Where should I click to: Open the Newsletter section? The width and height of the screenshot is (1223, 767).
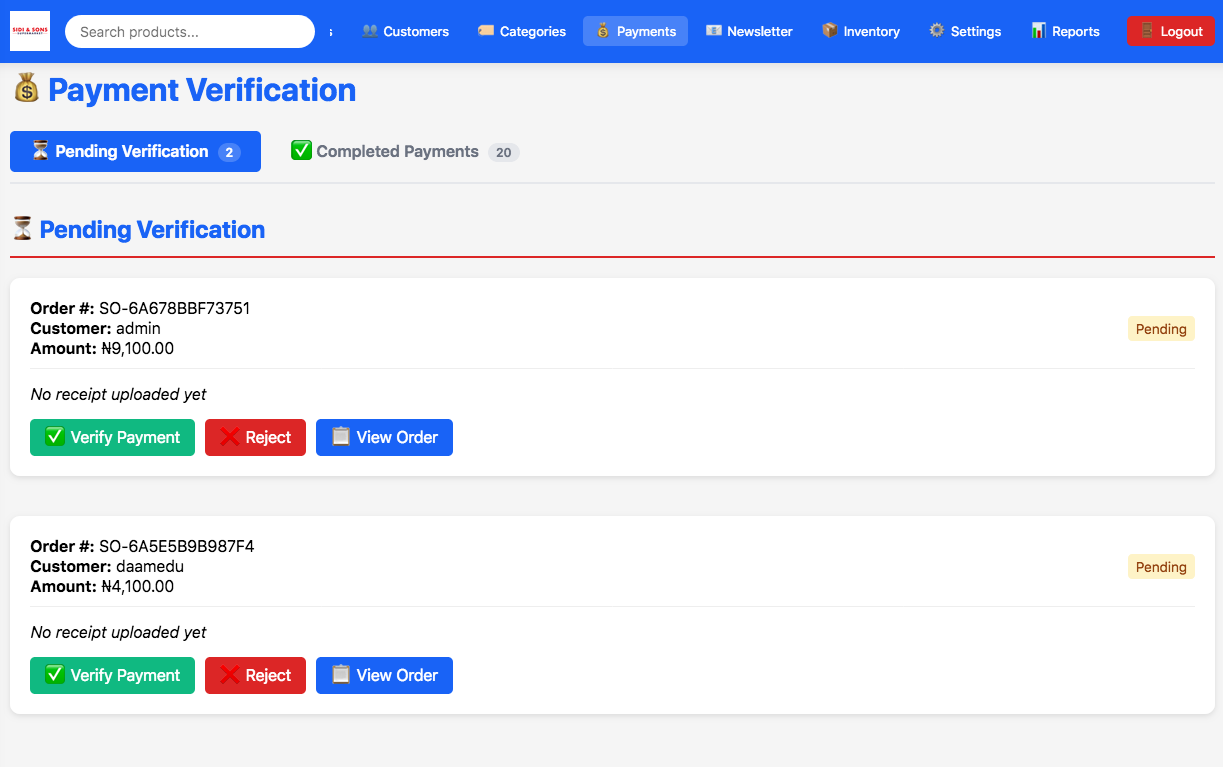point(749,31)
